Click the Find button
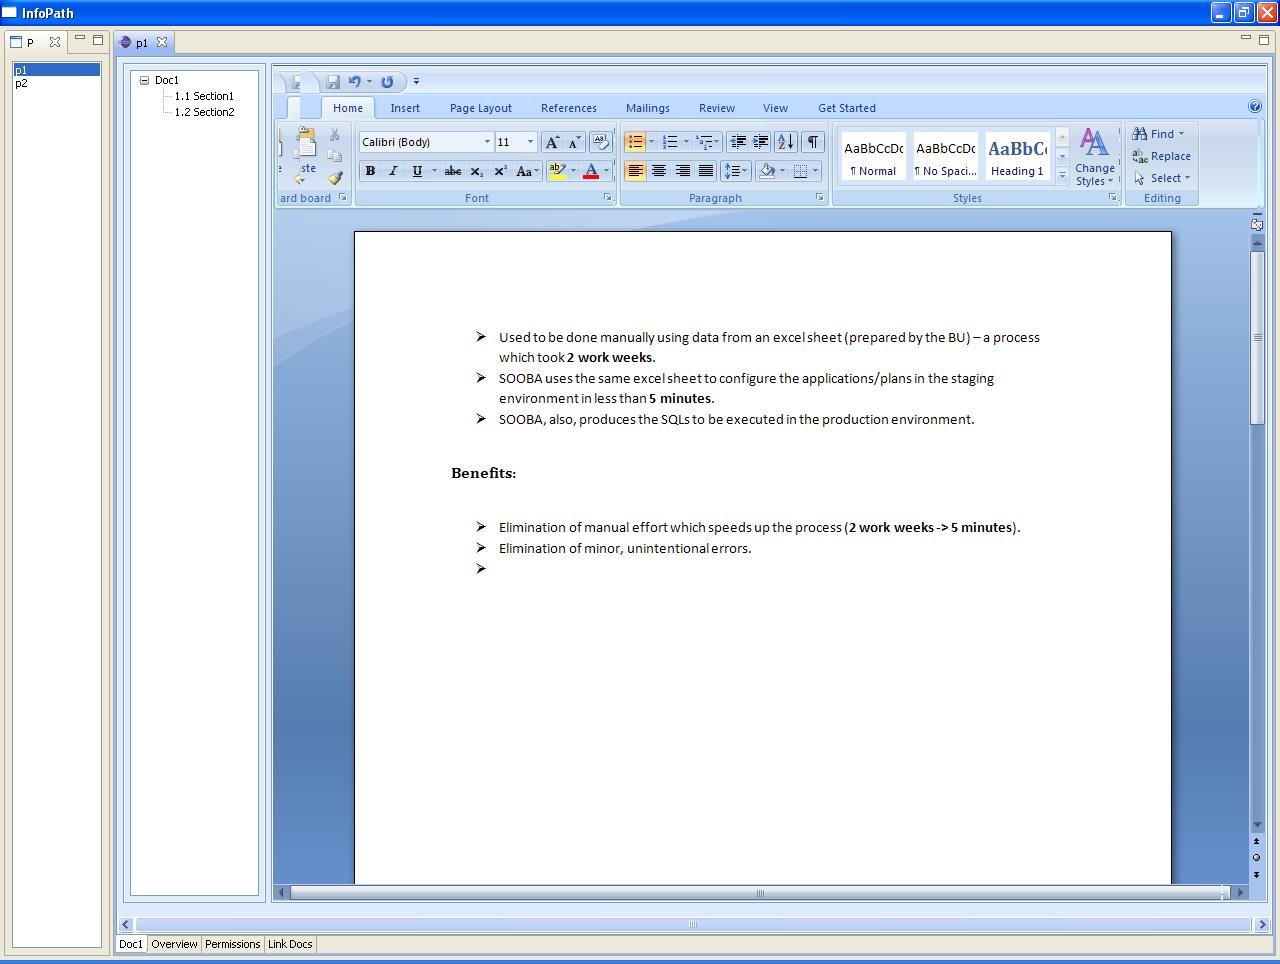 [x=1159, y=134]
